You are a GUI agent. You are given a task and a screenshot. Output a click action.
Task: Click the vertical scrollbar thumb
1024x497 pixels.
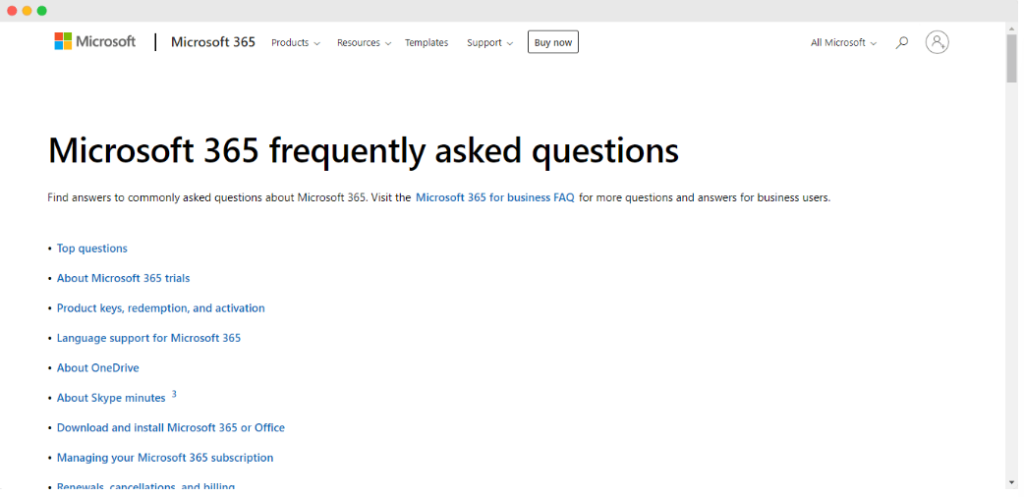click(1012, 57)
